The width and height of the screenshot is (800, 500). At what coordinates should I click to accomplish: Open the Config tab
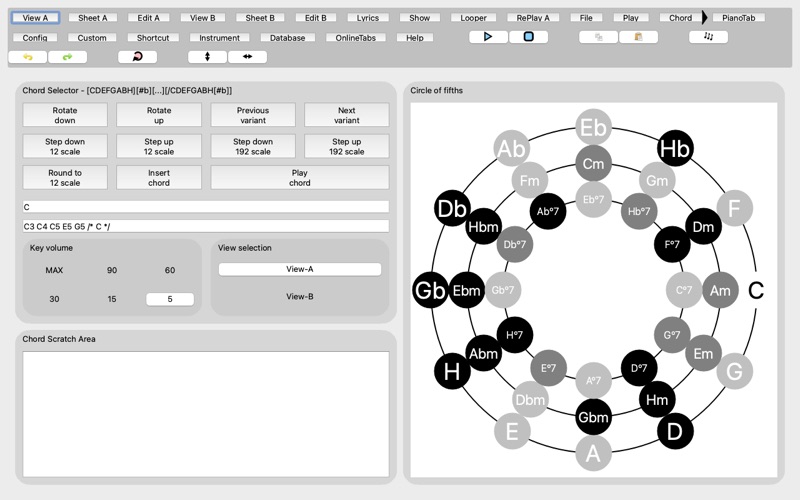tap(35, 37)
